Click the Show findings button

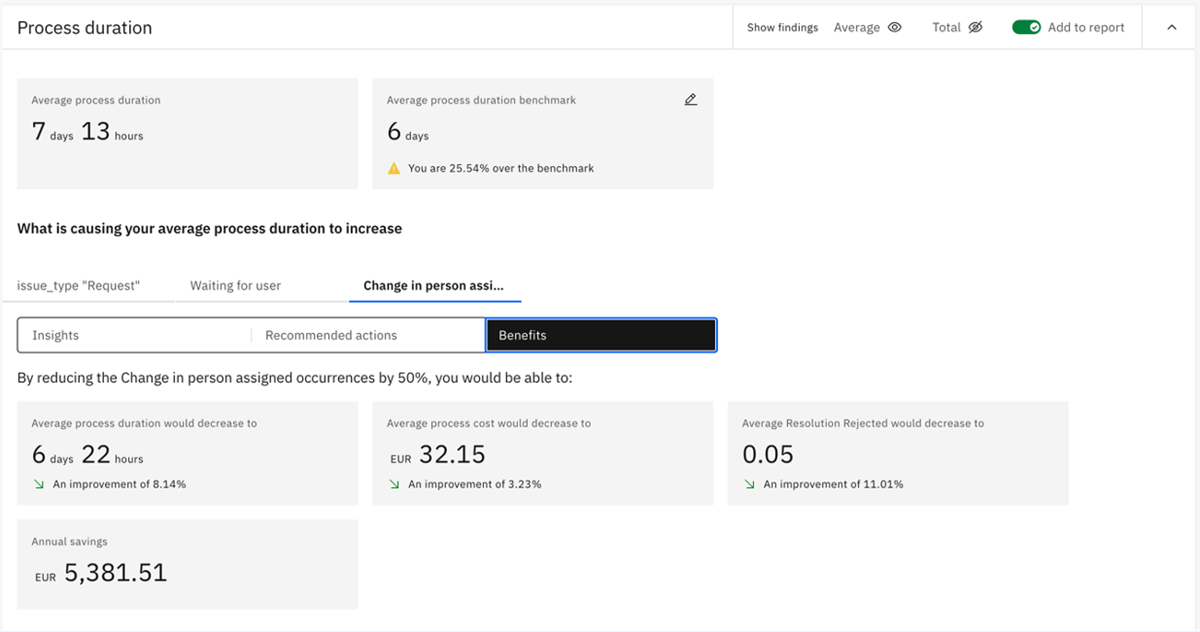pyautogui.click(x=781, y=27)
